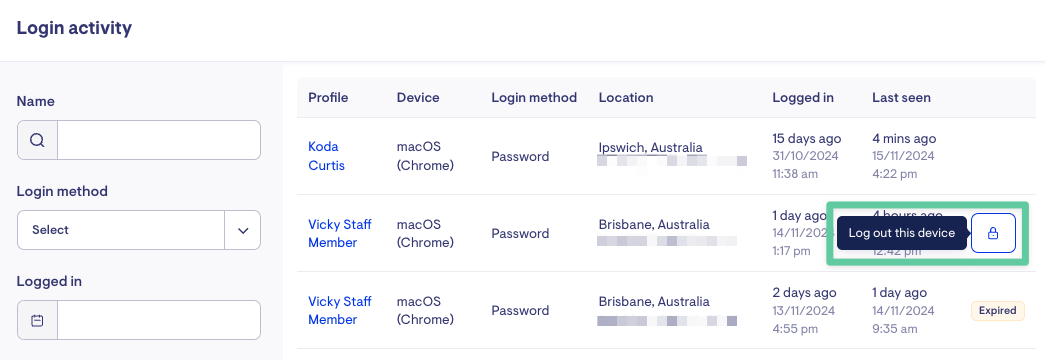Click the Profile column header

pyautogui.click(x=328, y=97)
